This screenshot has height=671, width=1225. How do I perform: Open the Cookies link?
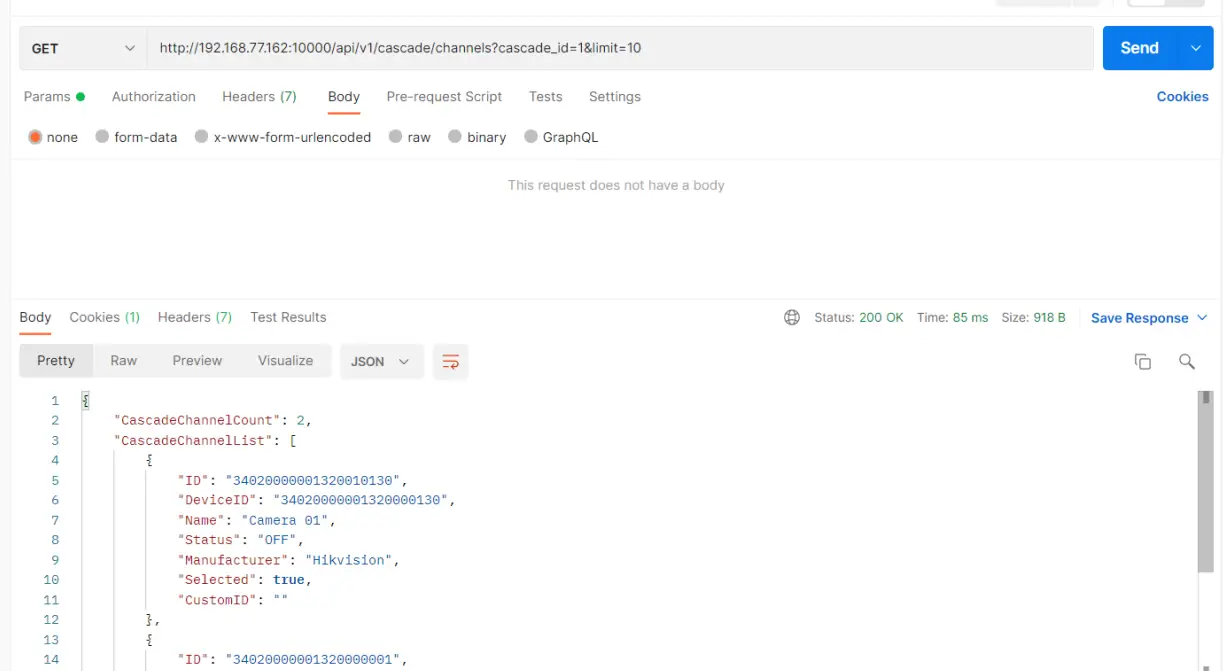[x=1182, y=97]
